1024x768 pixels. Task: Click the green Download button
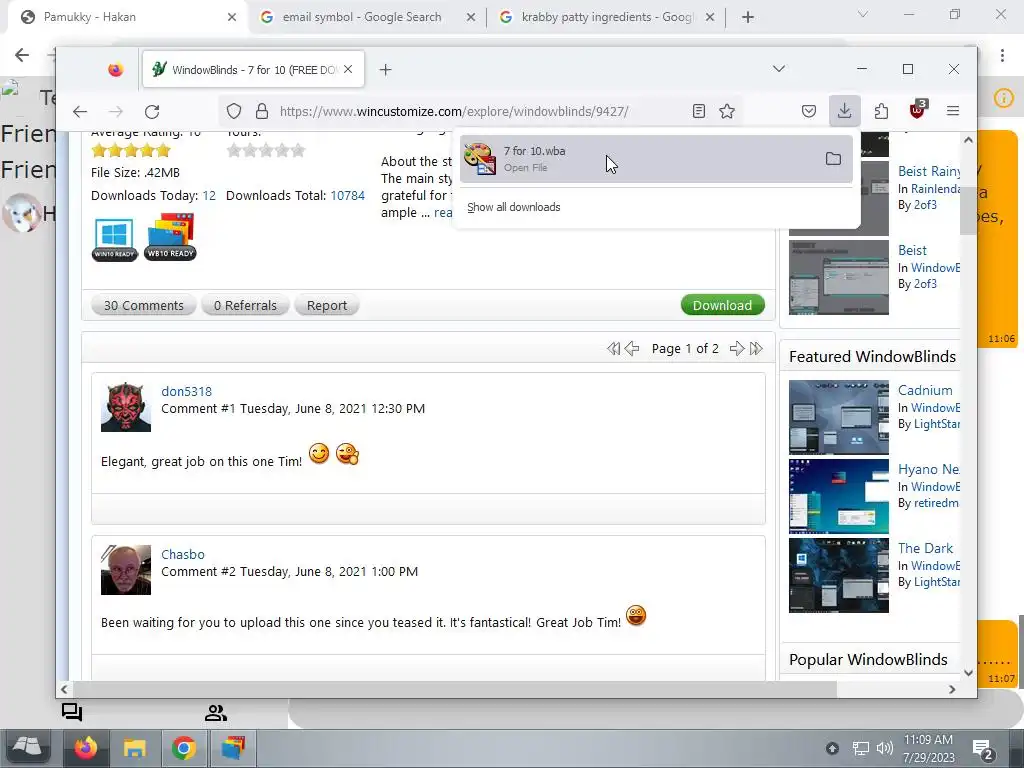tap(722, 305)
